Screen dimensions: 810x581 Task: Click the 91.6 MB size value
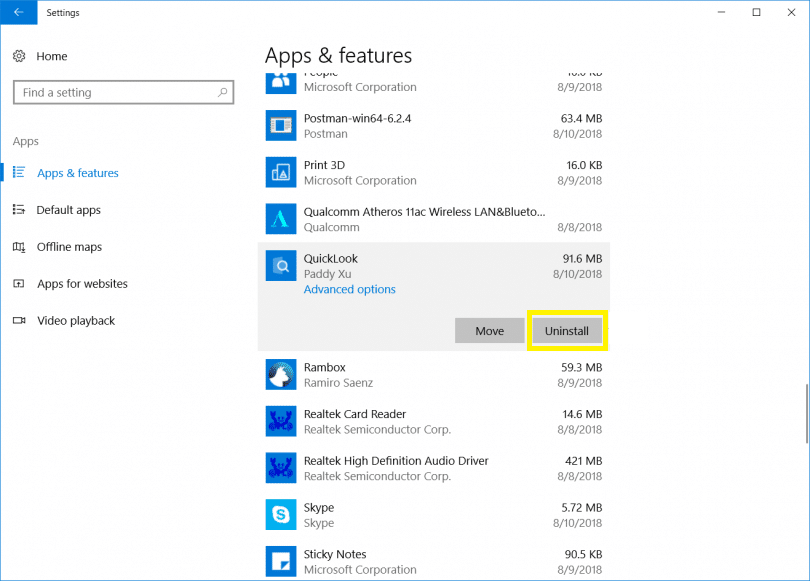click(x=583, y=259)
